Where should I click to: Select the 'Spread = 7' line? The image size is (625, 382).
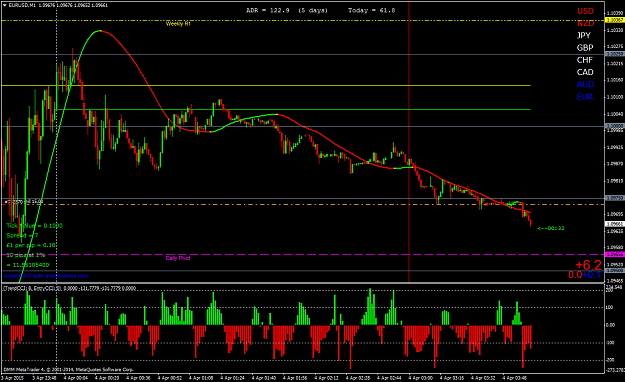pyautogui.click(x=22, y=235)
